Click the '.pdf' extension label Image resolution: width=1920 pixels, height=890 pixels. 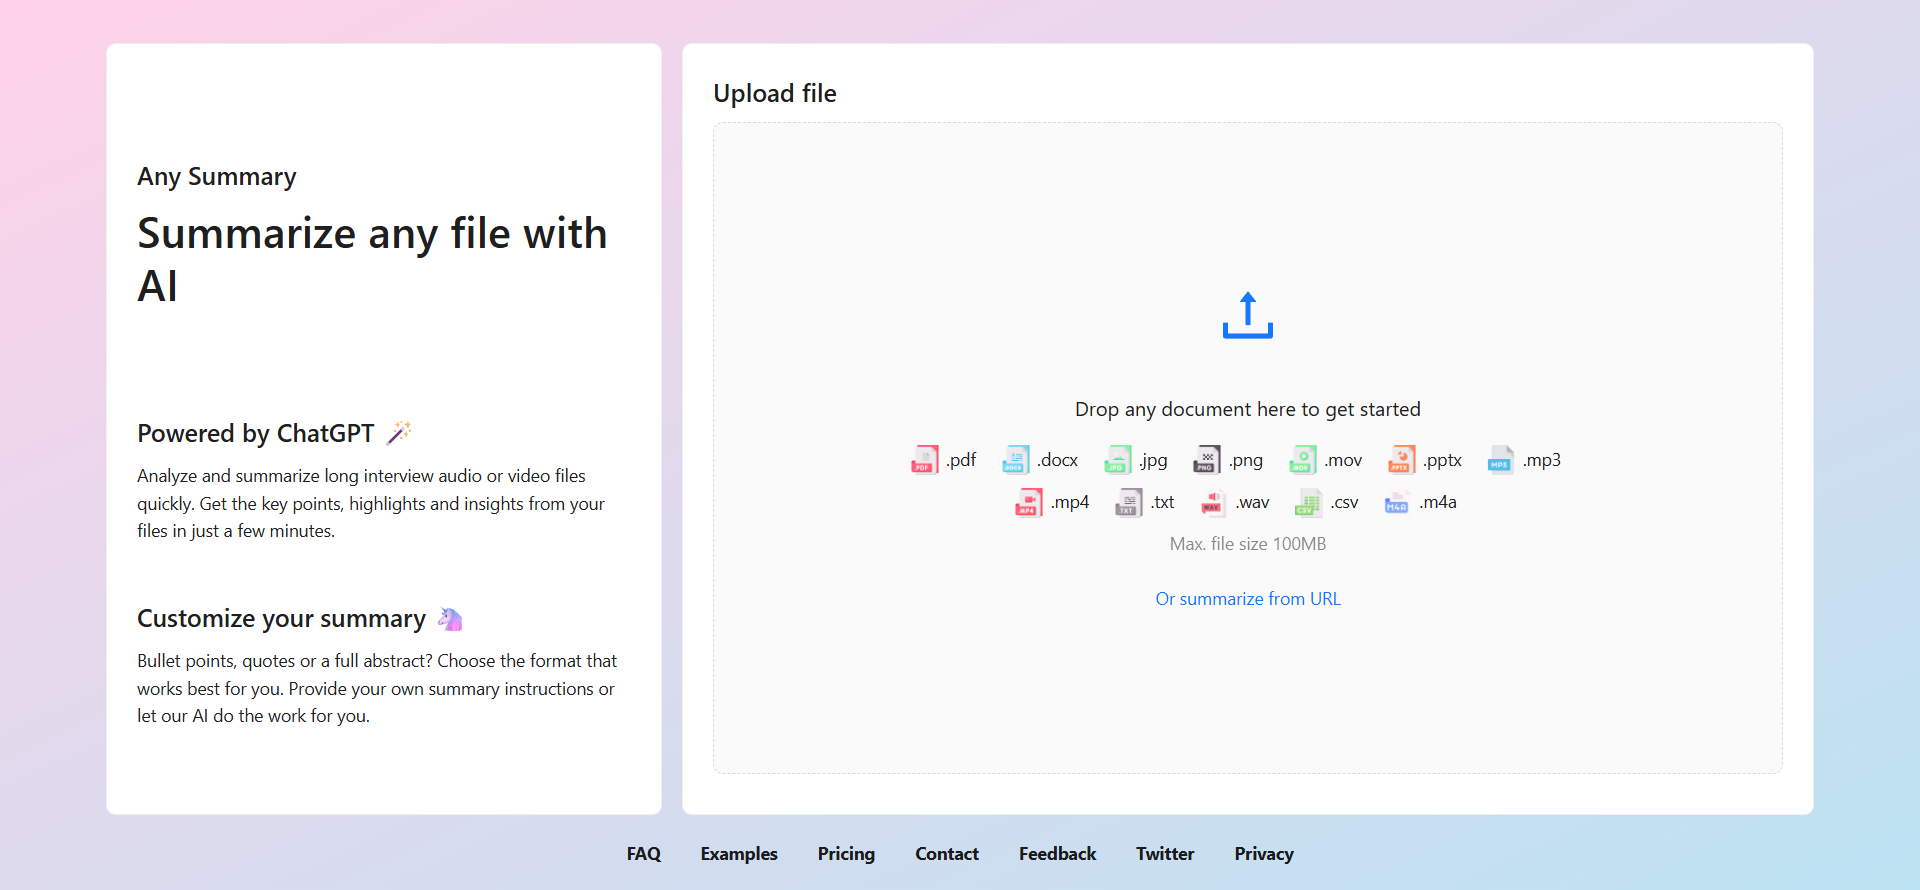tap(961, 460)
